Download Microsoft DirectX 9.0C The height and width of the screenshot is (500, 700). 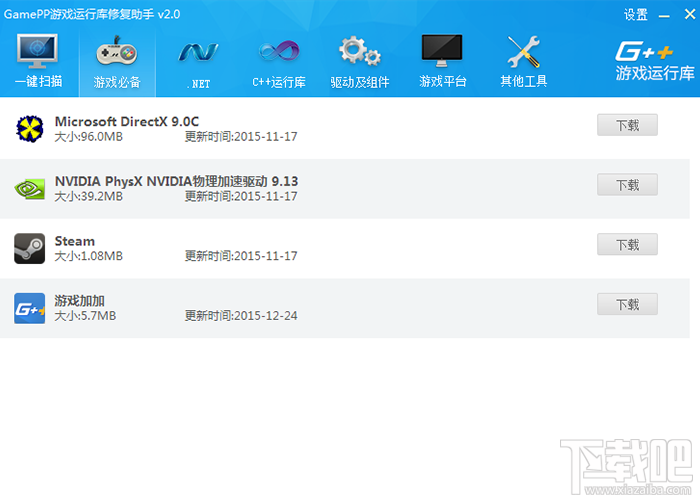click(x=627, y=125)
